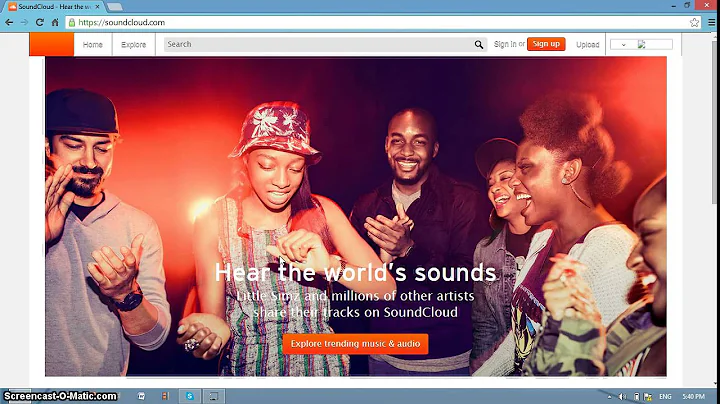The height and width of the screenshot is (404, 720).
Task: Show hidden system tray icons
Action: [609, 396]
